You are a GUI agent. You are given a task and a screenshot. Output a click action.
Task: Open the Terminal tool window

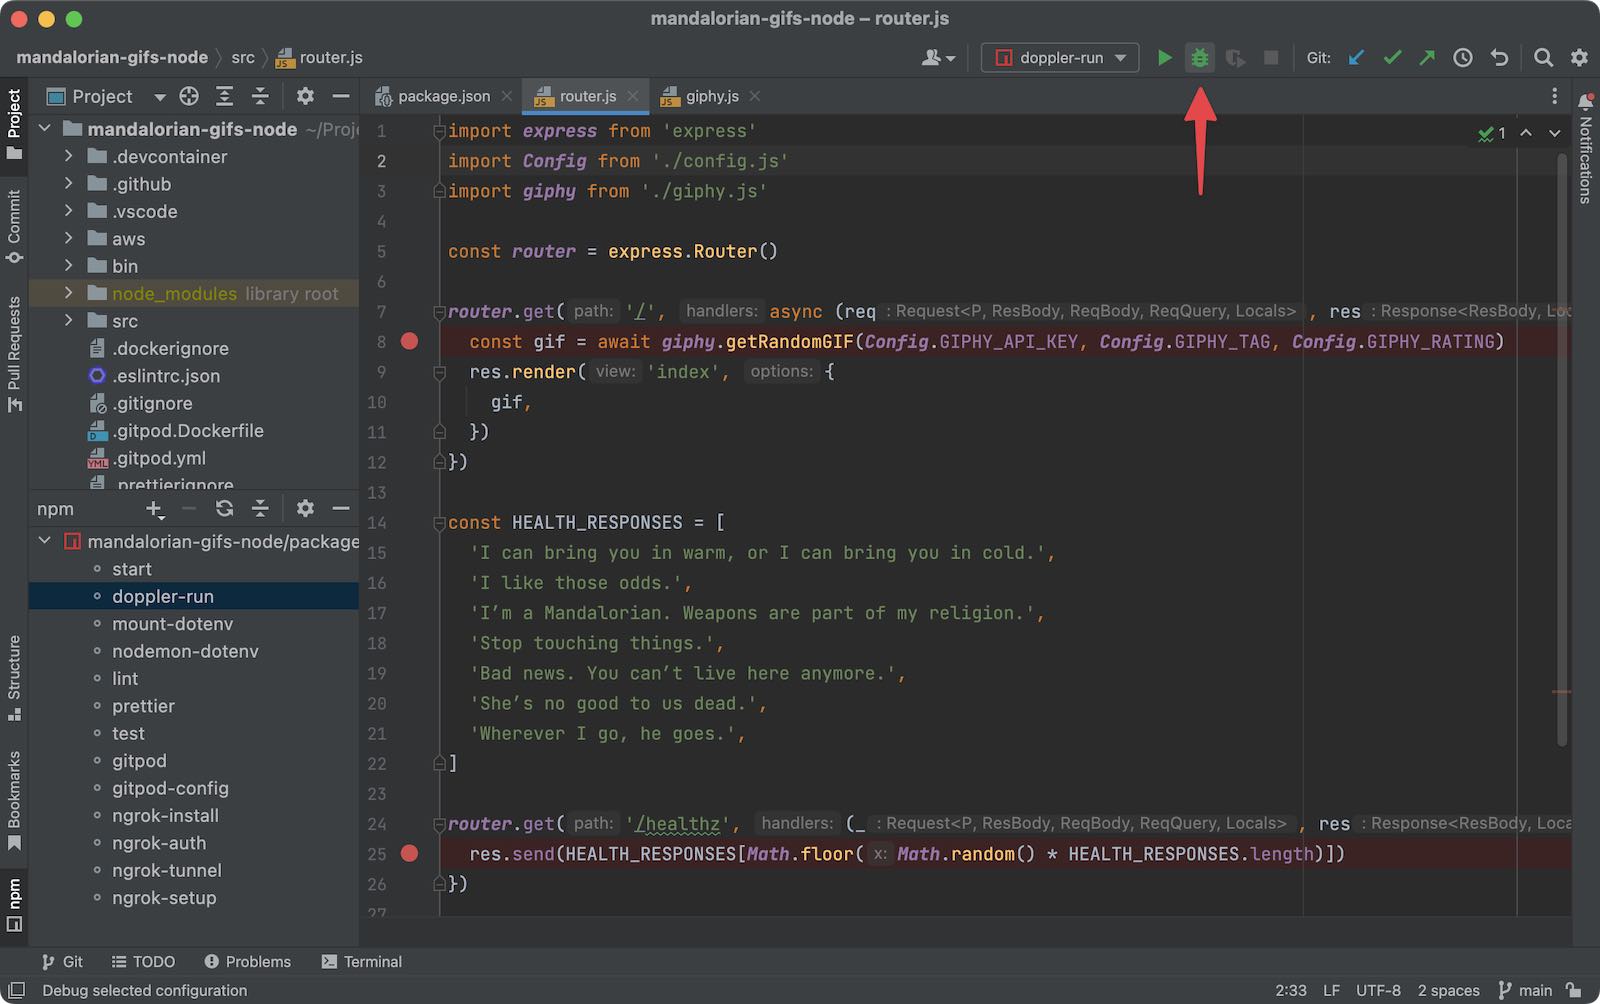(362, 962)
